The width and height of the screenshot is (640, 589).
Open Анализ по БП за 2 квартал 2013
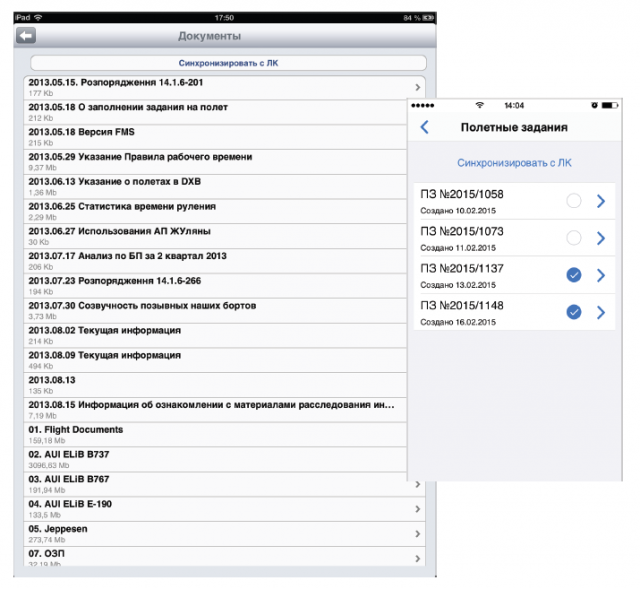pos(216,261)
